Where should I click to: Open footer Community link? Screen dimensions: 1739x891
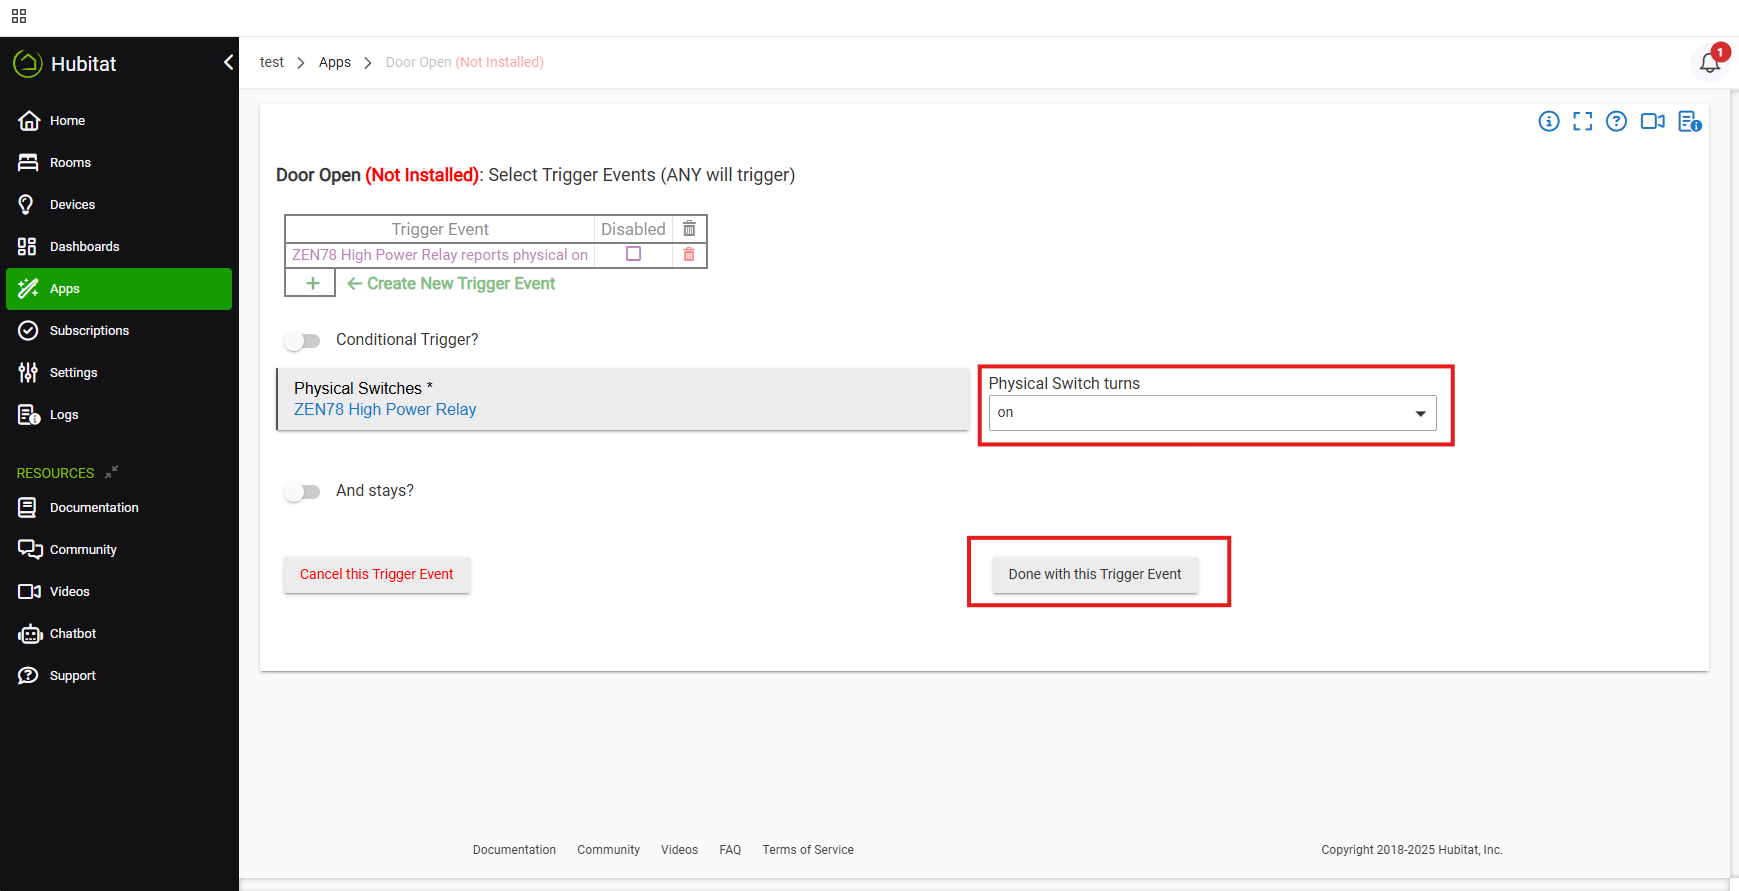coord(608,850)
